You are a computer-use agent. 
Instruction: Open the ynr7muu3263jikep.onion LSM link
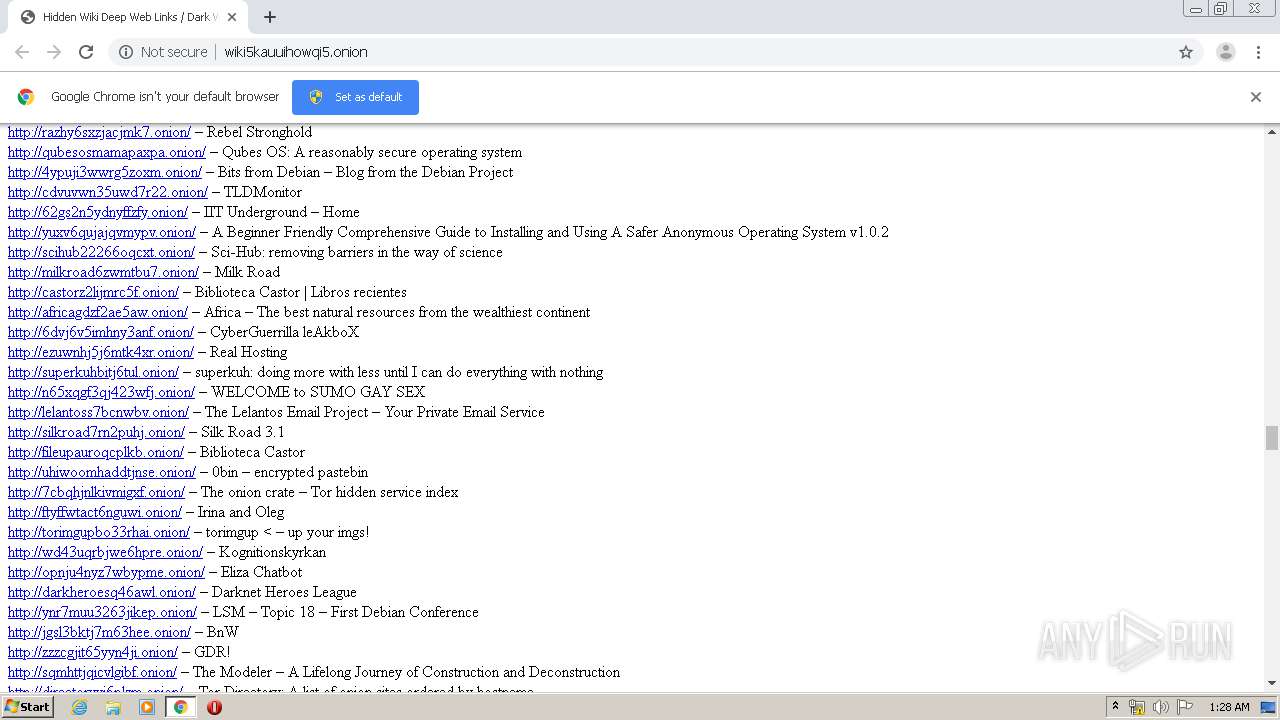102,612
